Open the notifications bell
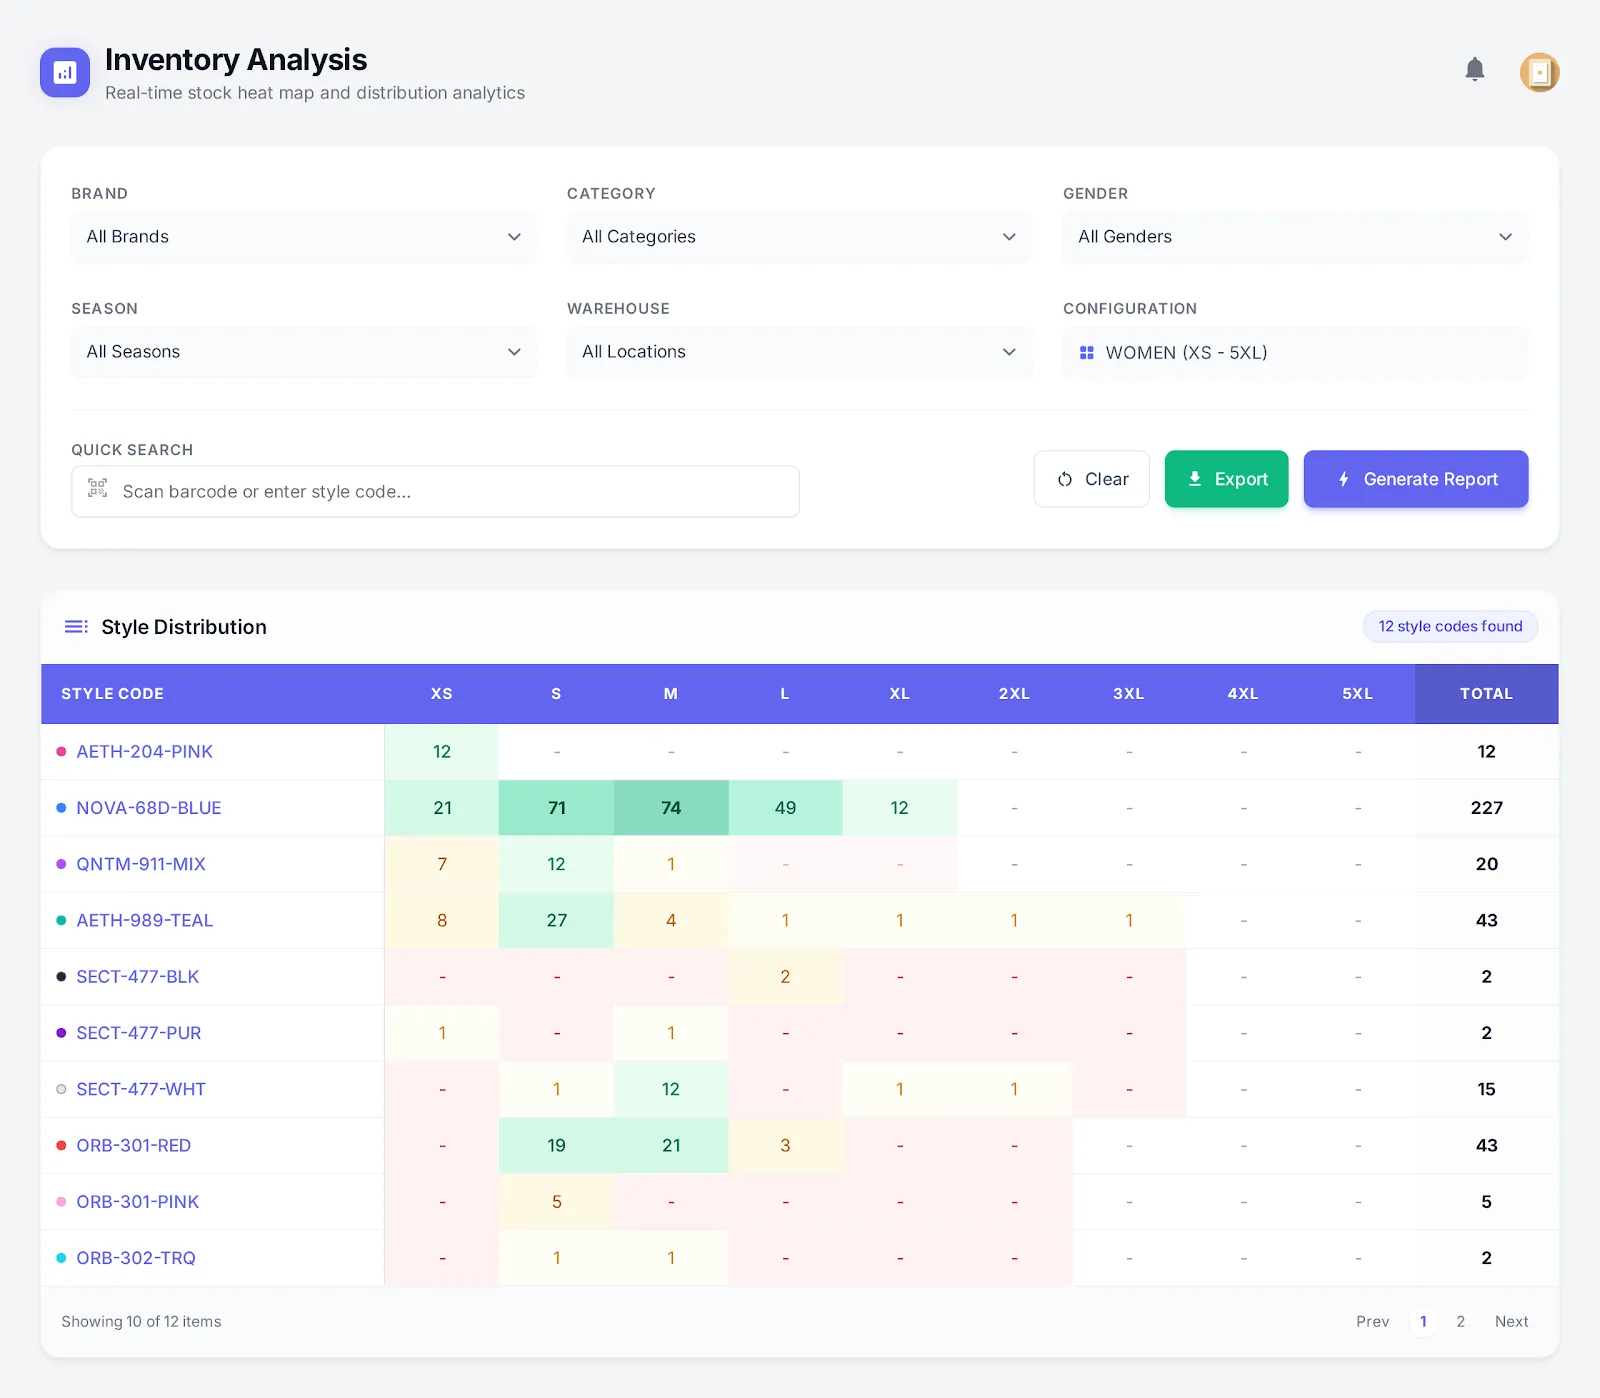1600x1398 pixels. click(x=1474, y=70)
